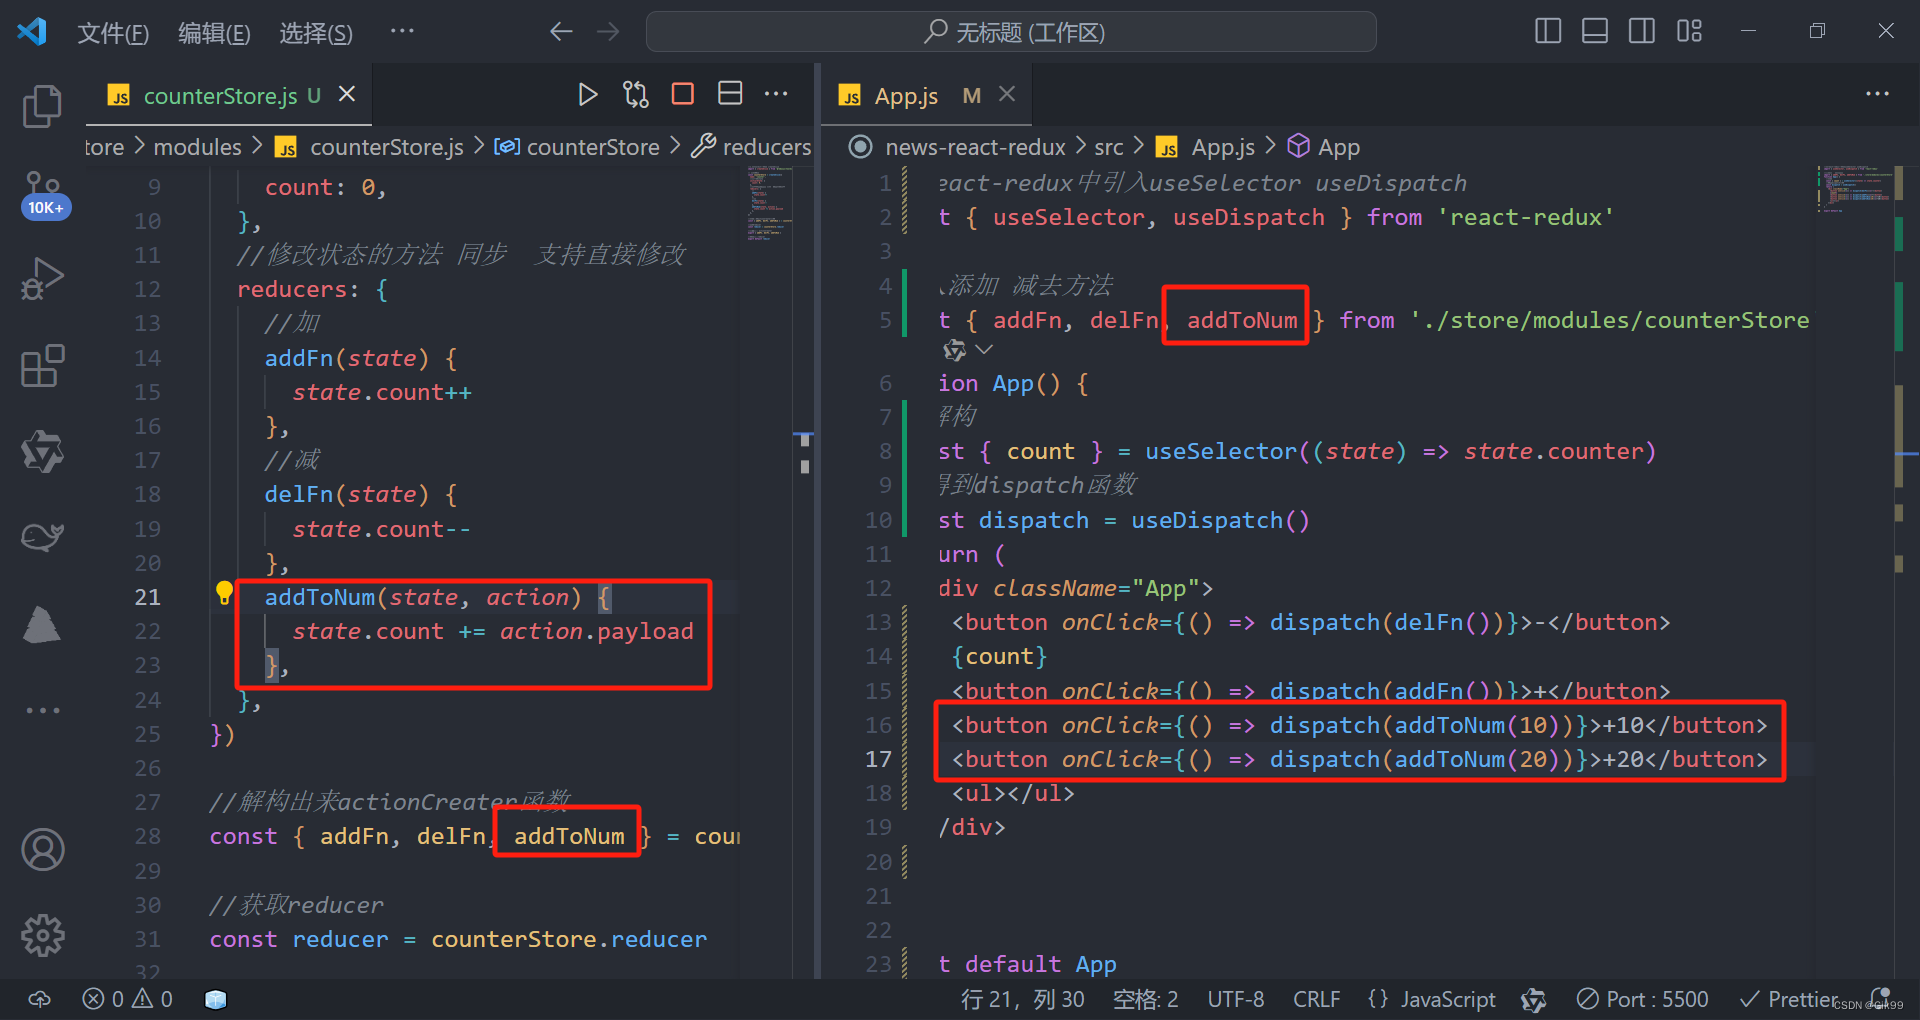
Task: Open the 编辑(E) menu
Action: pyautogui.click(x=214, y=33)
